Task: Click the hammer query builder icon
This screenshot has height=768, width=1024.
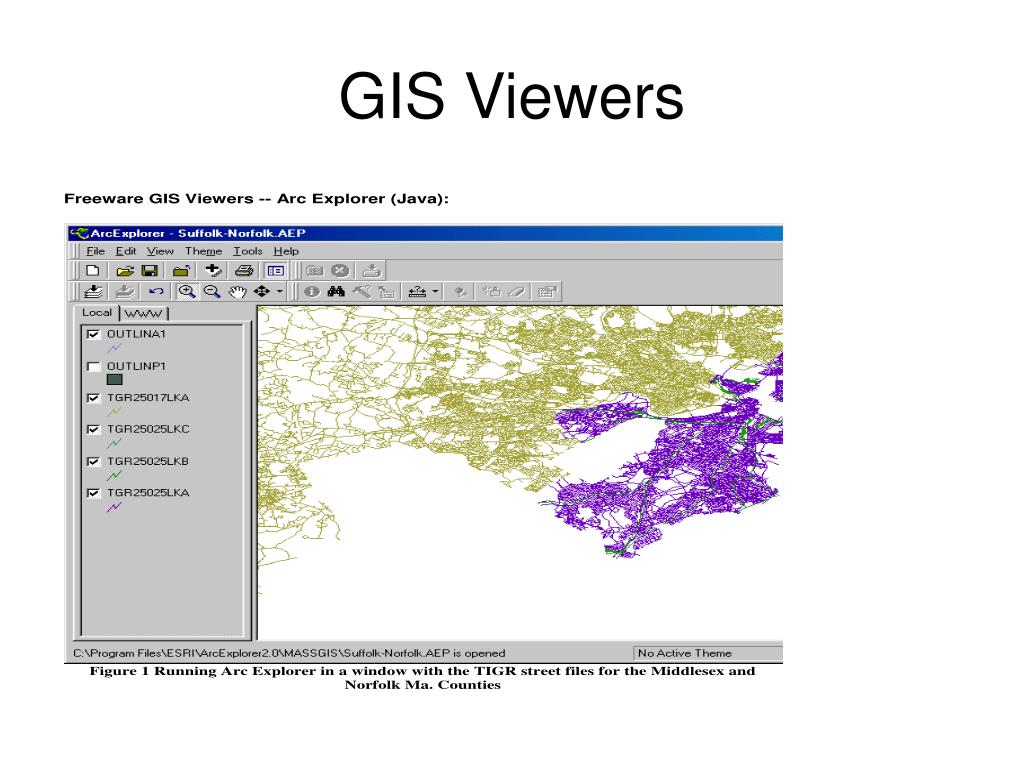Action: [362, 291]
